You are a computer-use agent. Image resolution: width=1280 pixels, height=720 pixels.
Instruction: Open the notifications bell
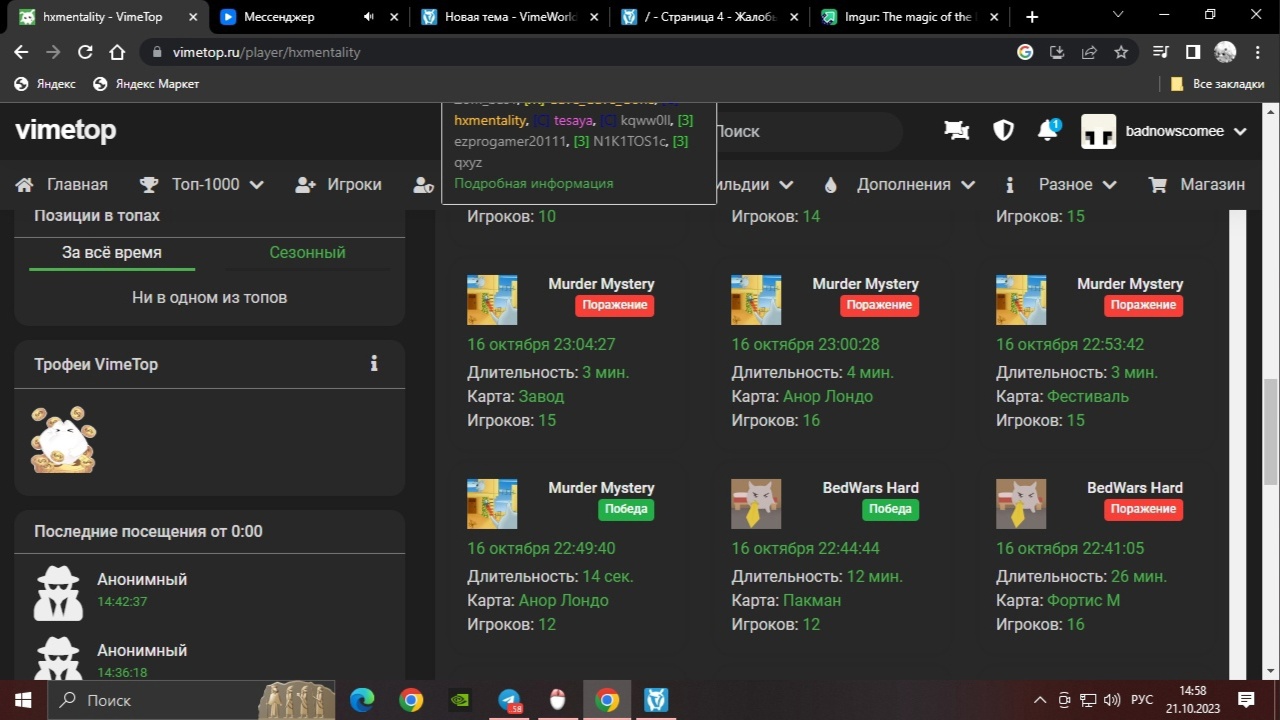(x=1047, y=131)
